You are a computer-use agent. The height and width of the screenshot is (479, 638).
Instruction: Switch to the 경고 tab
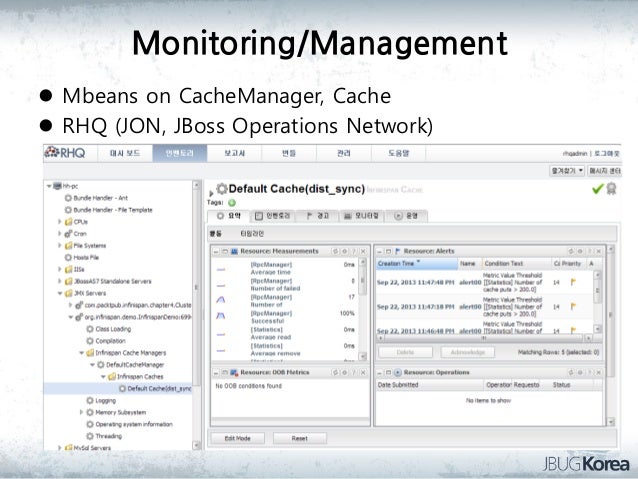[x=317, y=216]
